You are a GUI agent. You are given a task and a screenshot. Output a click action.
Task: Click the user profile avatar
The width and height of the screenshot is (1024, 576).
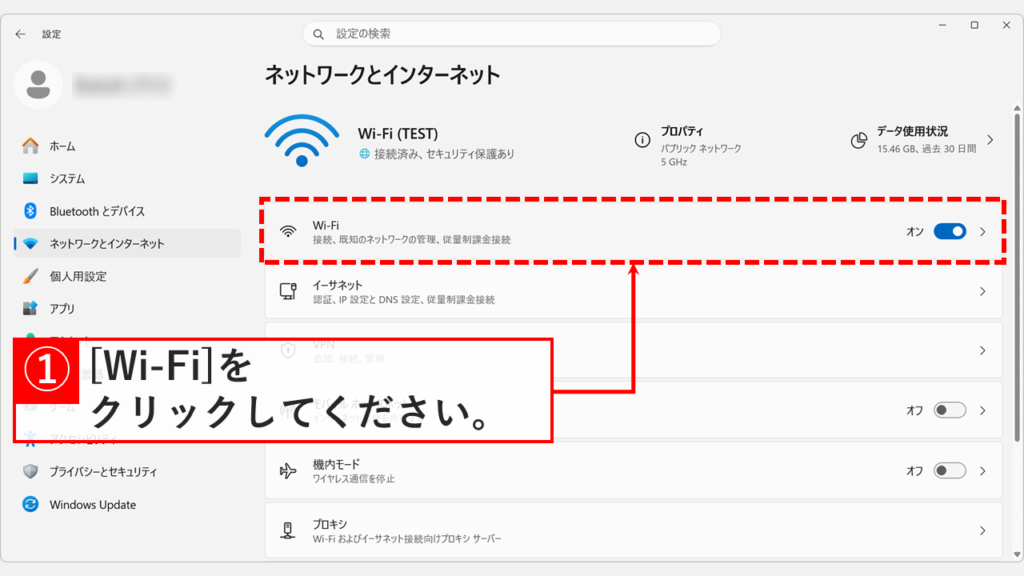click(39, 84)
